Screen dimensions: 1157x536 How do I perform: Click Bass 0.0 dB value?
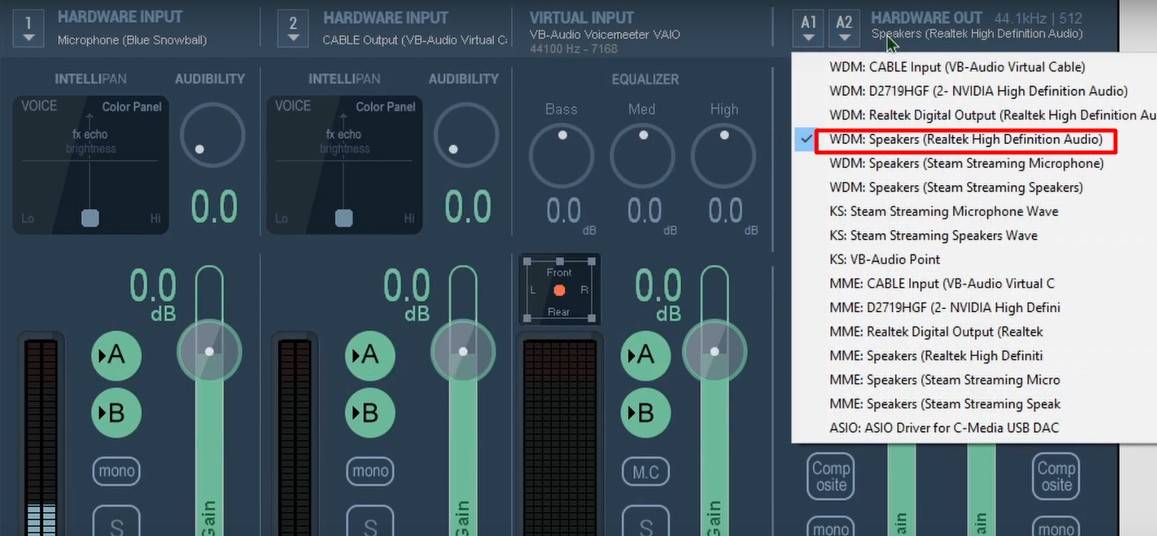563,211
